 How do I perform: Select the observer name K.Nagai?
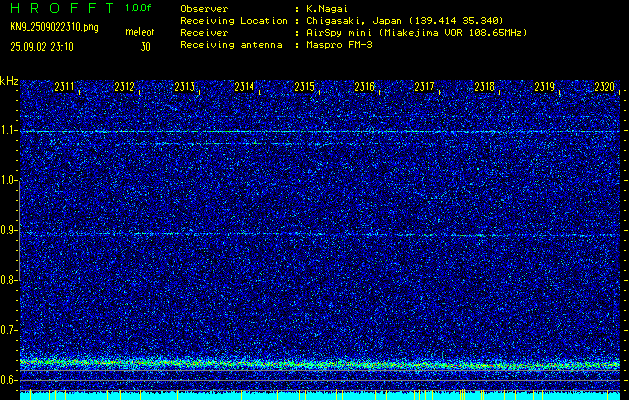pos(328,9)
